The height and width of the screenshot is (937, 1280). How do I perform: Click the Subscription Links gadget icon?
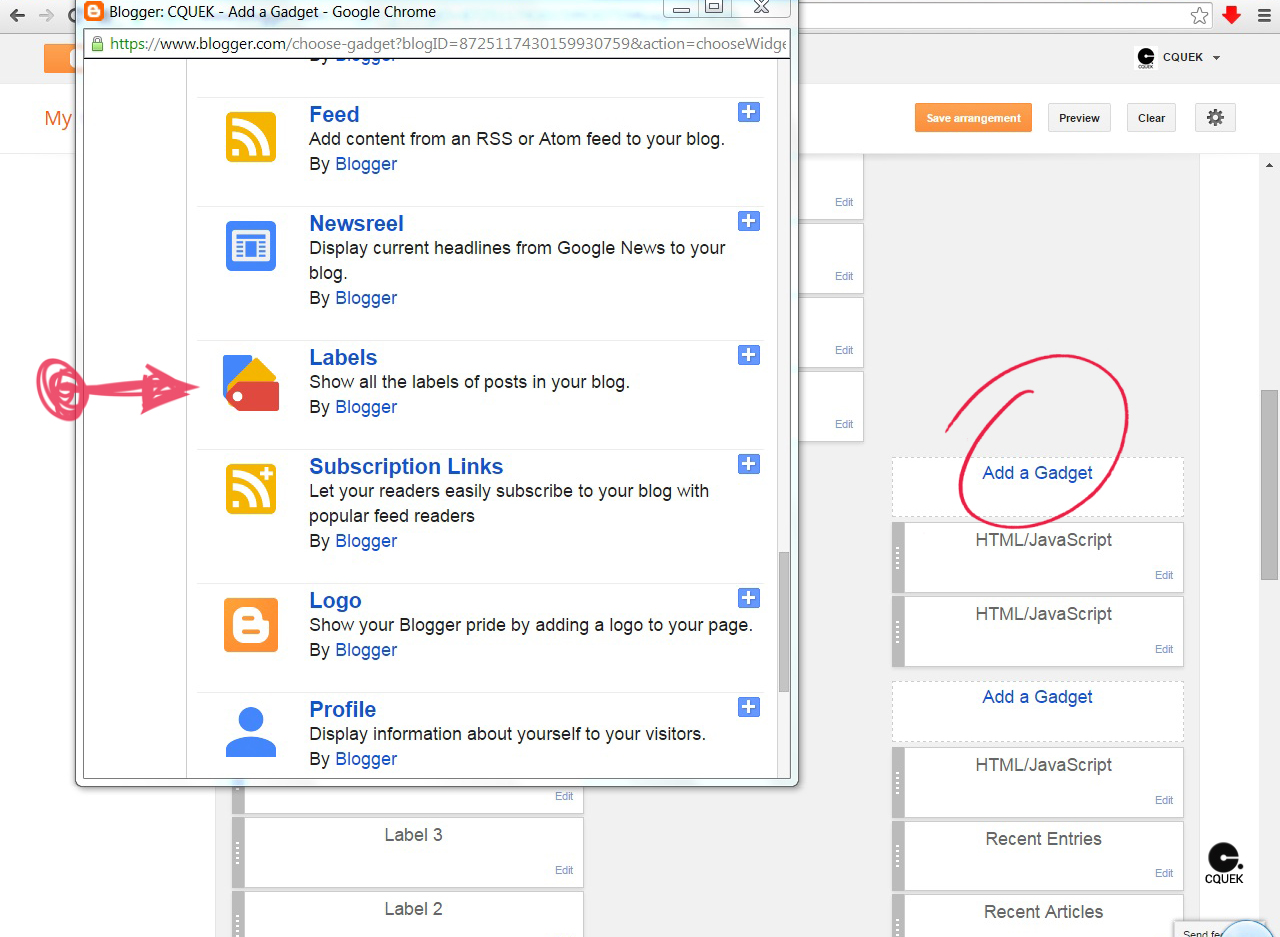tap(251, 489)
